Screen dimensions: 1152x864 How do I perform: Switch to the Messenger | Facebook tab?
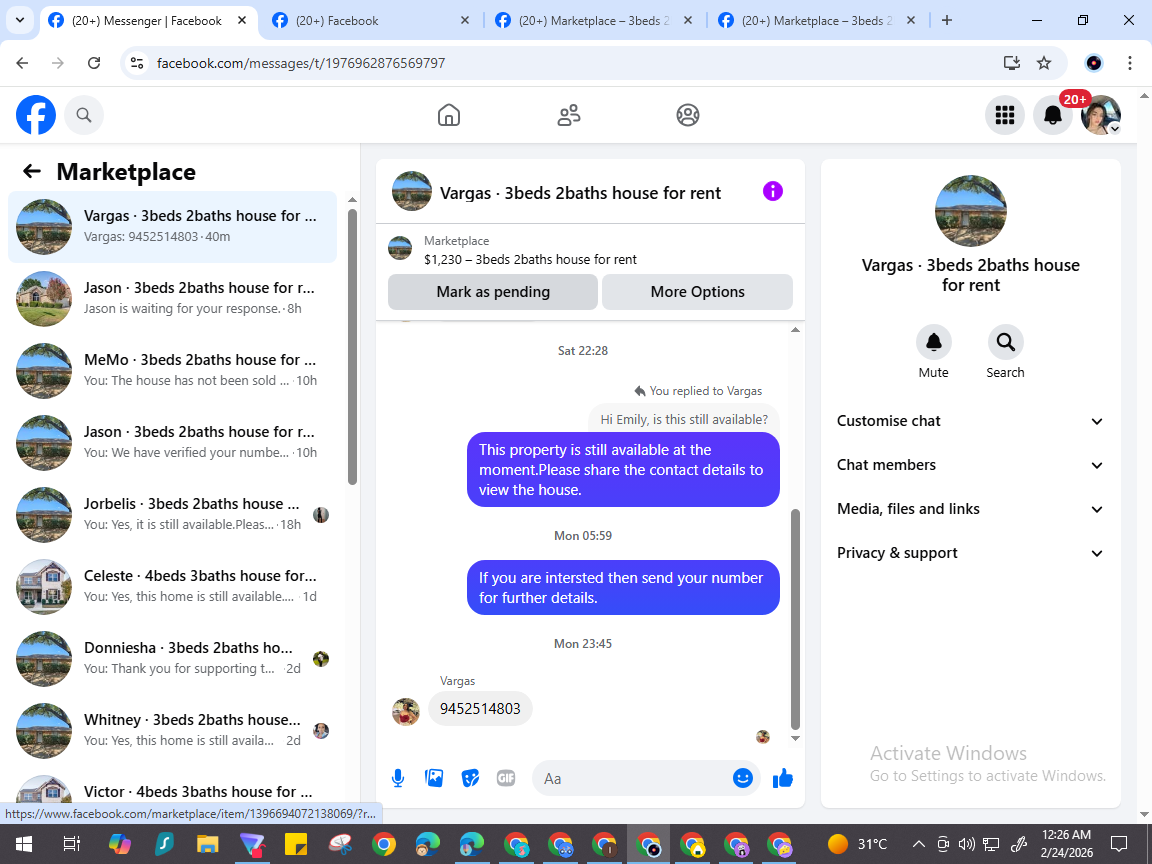point(148,21)
